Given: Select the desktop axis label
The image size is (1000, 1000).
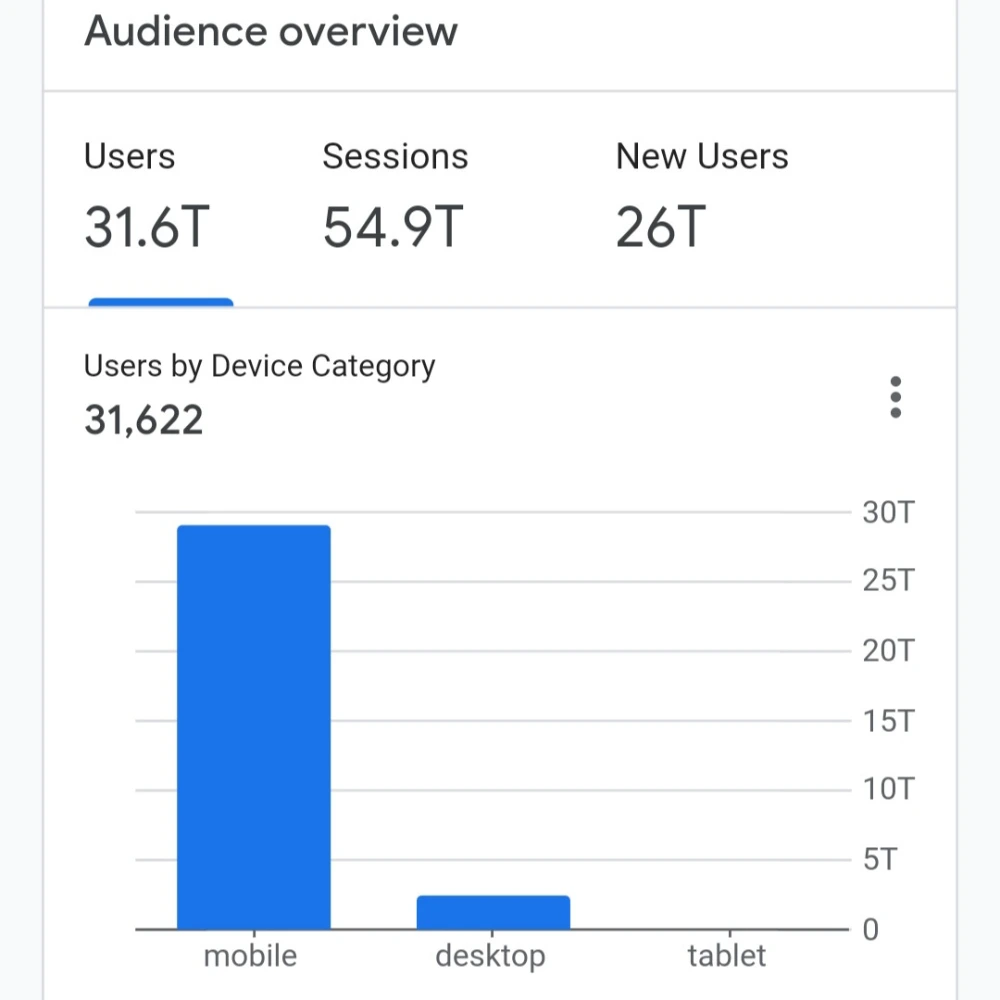Looking at the screenshot, I should (490, 955).
